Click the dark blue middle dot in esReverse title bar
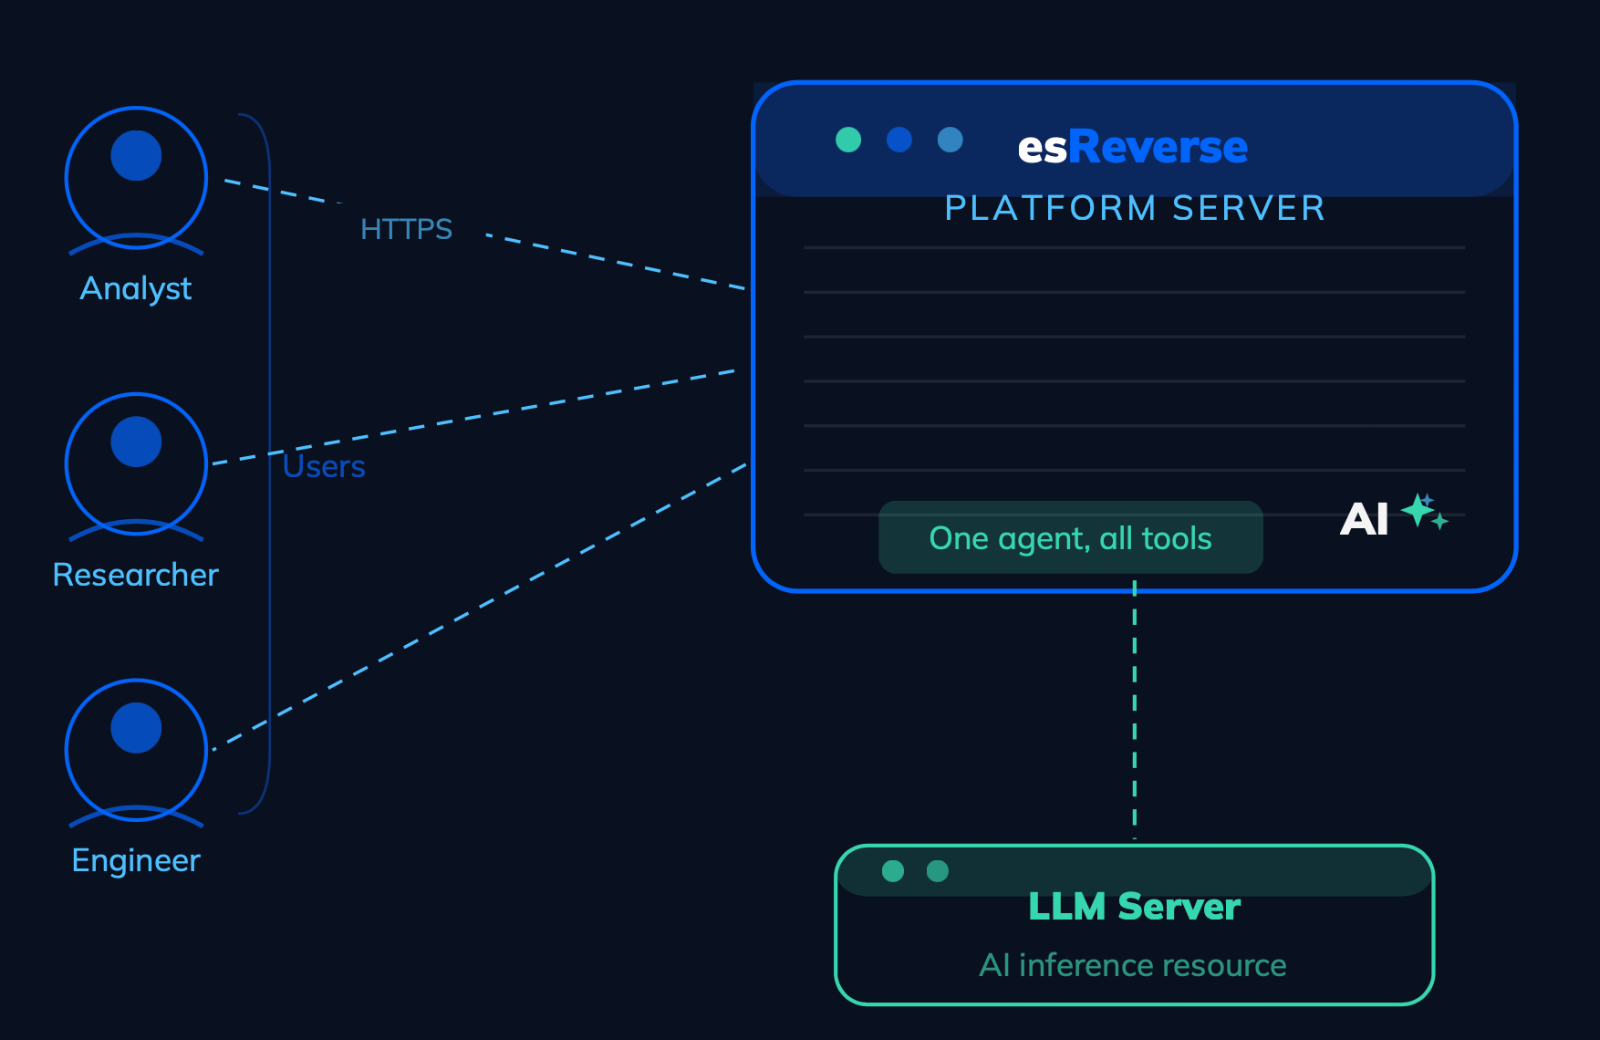1600x1040 pixels. point(899,139)
